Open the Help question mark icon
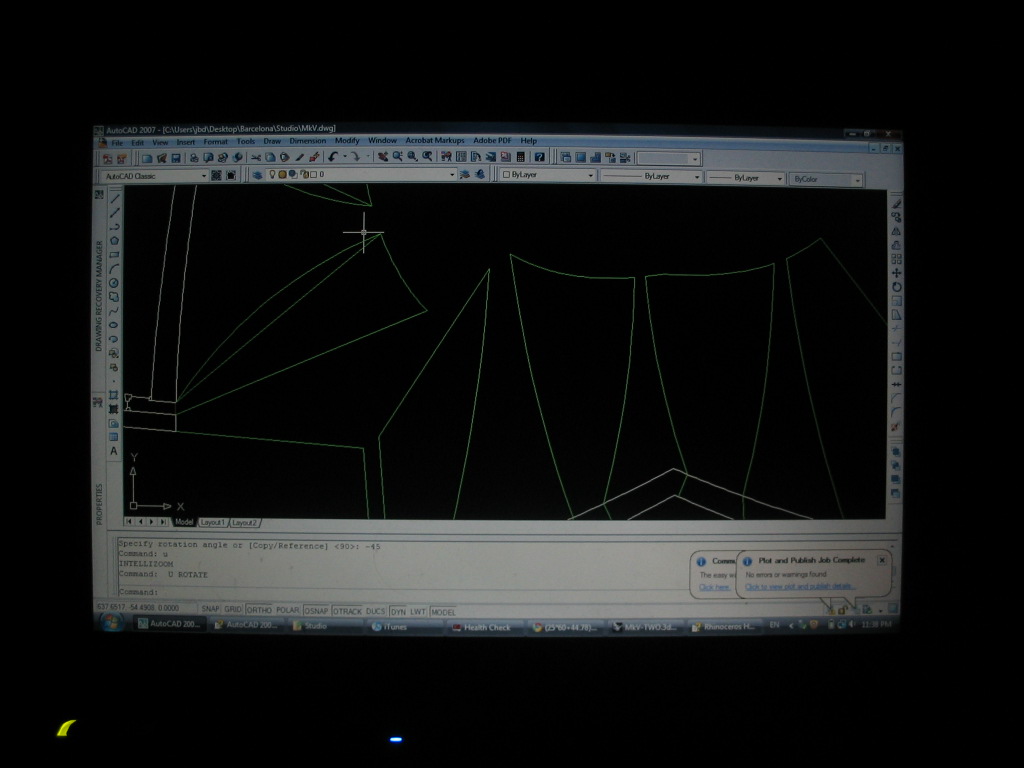Screen dimensions: 1024x768 pos(539,157)
